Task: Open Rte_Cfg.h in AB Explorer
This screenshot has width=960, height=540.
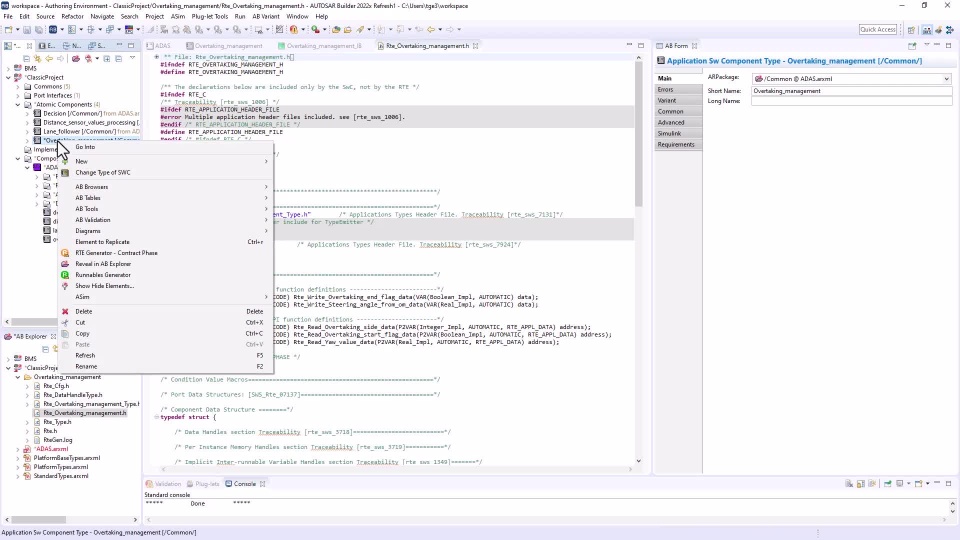Action: 57,386
